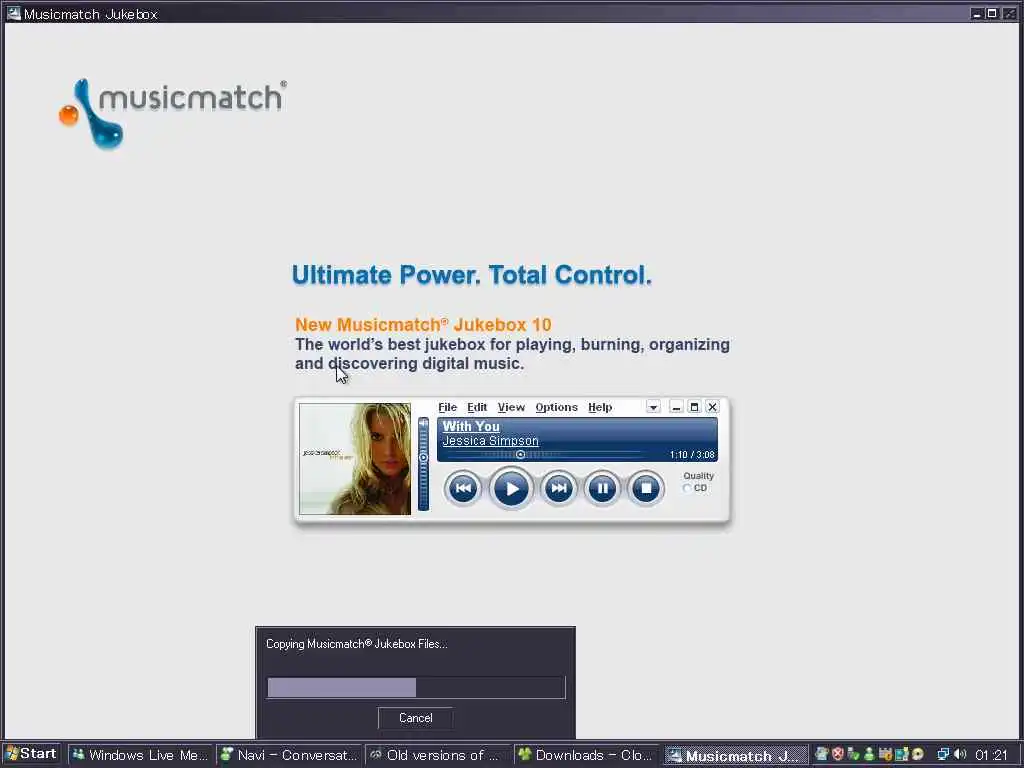The width and height of the screenshot is (1024, 768).
Task: Click the Musicmatch Jukebox taskbar button
Action: [736, 756]
